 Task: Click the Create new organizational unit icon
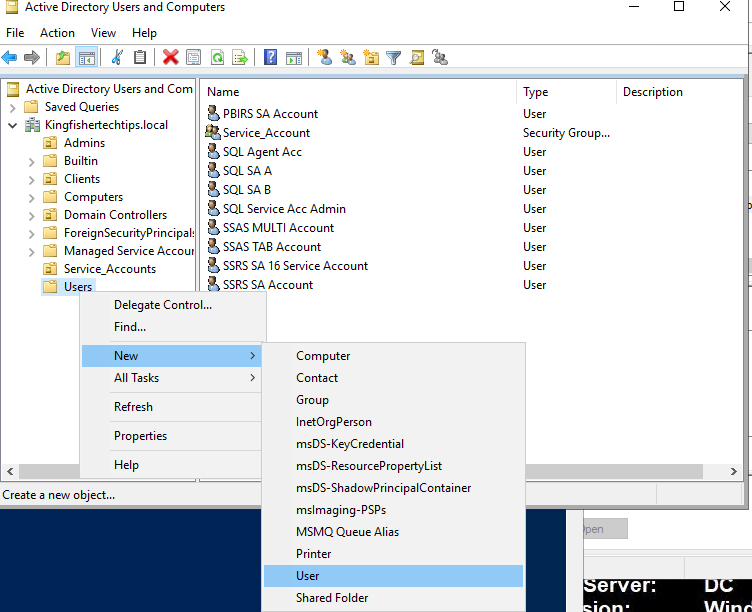371,58
